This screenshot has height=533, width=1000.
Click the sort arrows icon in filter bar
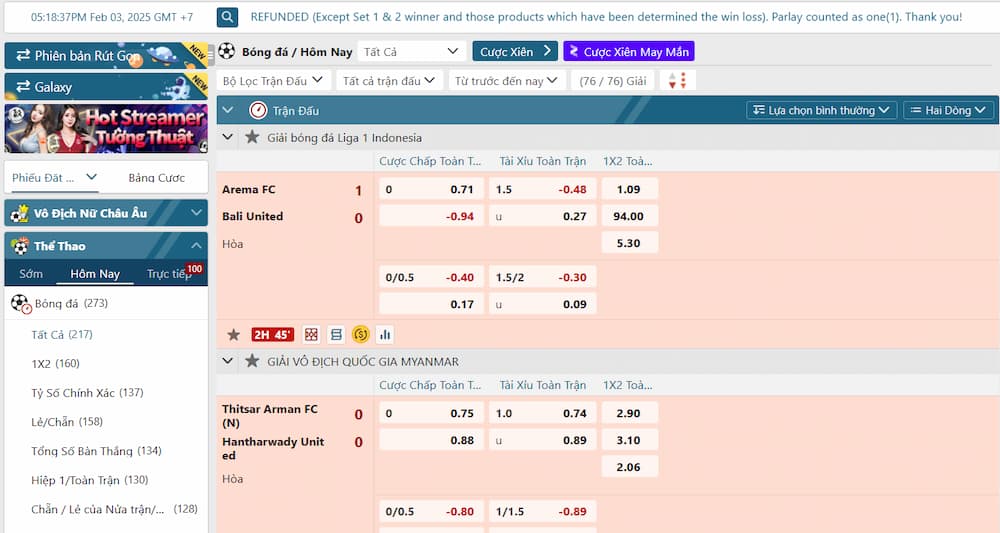(678, 81)
